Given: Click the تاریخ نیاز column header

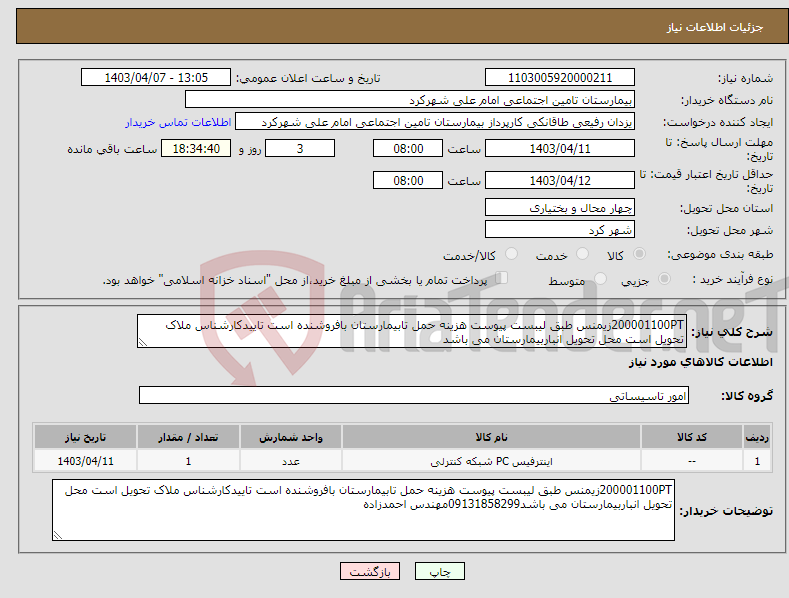Looking at the screenshot, I should pos(86,437).
